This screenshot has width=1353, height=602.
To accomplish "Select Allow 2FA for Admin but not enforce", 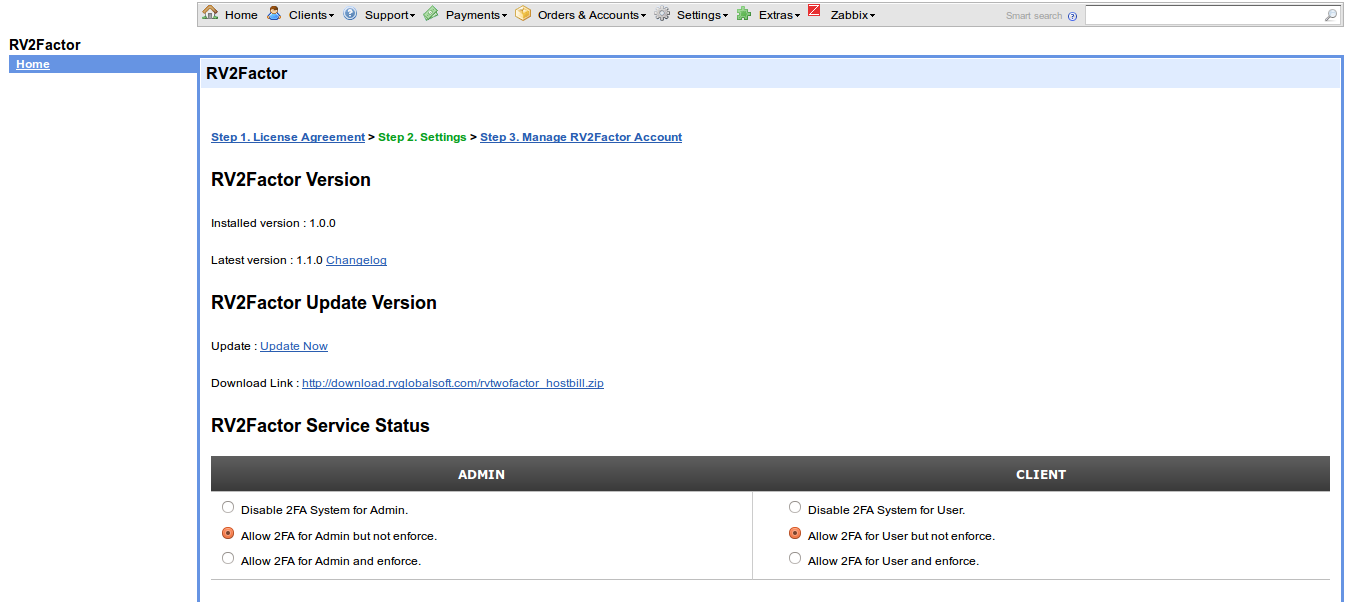I will click(228, 534).
